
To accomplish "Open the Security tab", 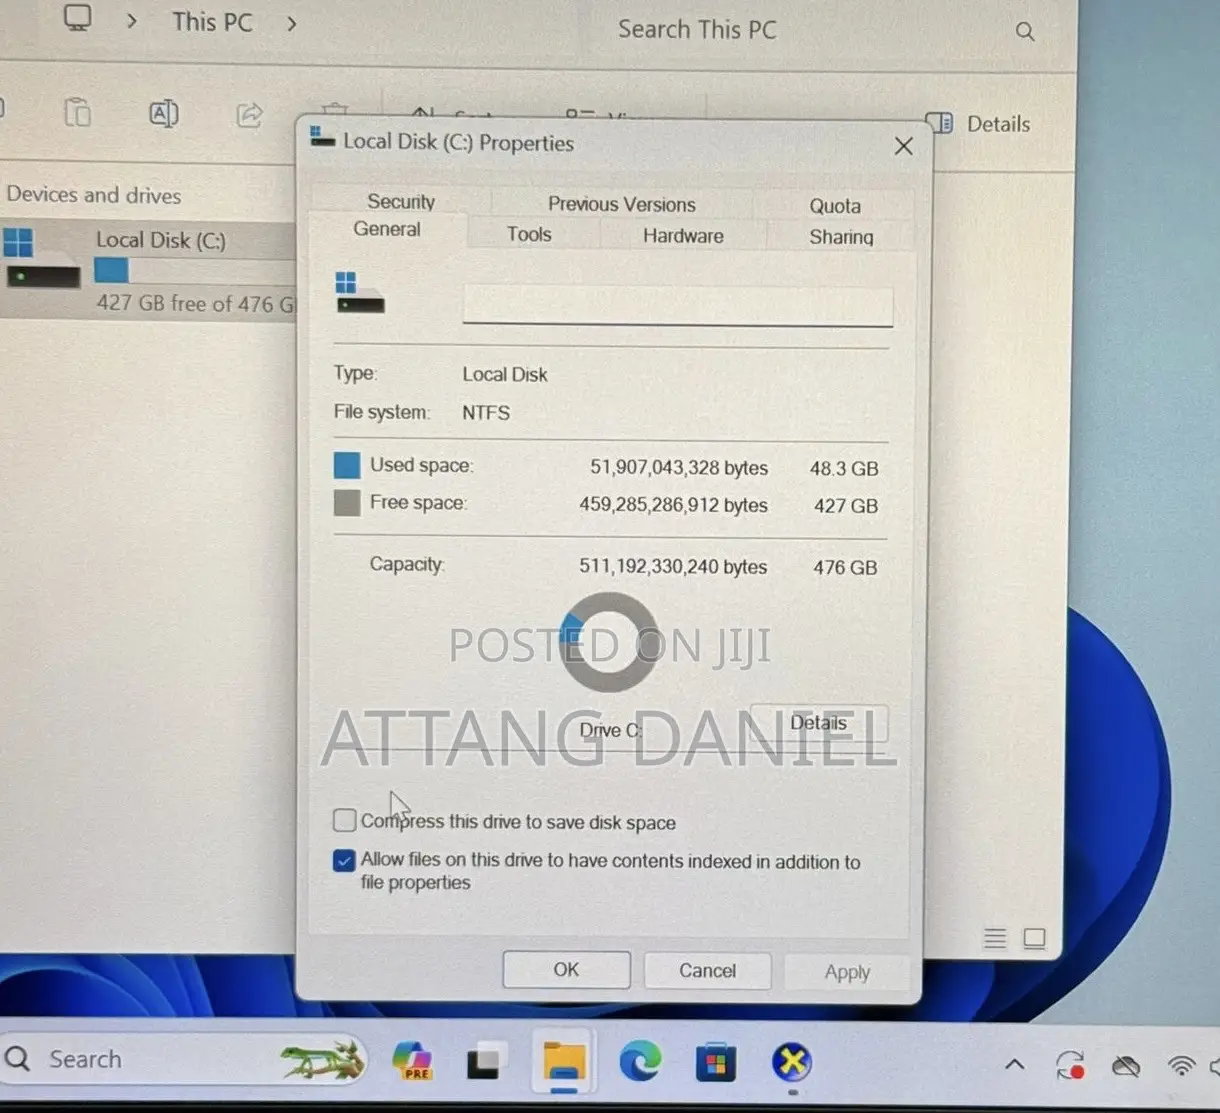I will click(401, 201).
